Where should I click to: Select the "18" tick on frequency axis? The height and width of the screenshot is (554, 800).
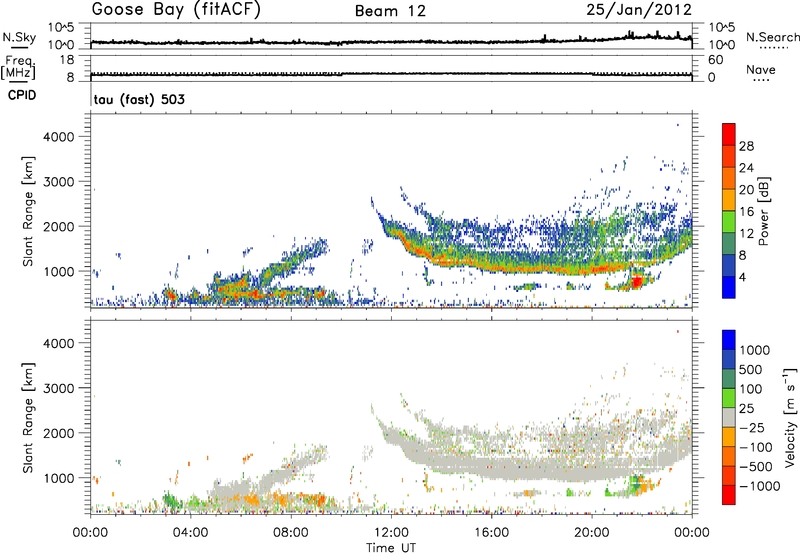[x=67, y=60]
